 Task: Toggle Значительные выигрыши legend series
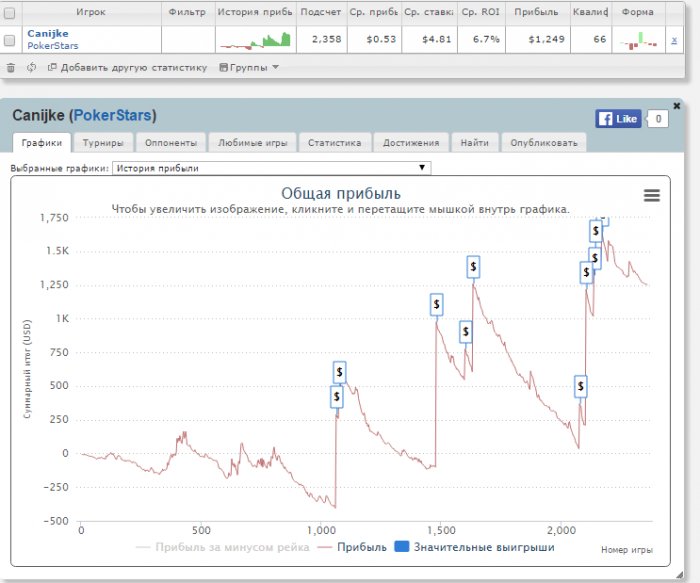pyautogui.click(x=474, y=547)
